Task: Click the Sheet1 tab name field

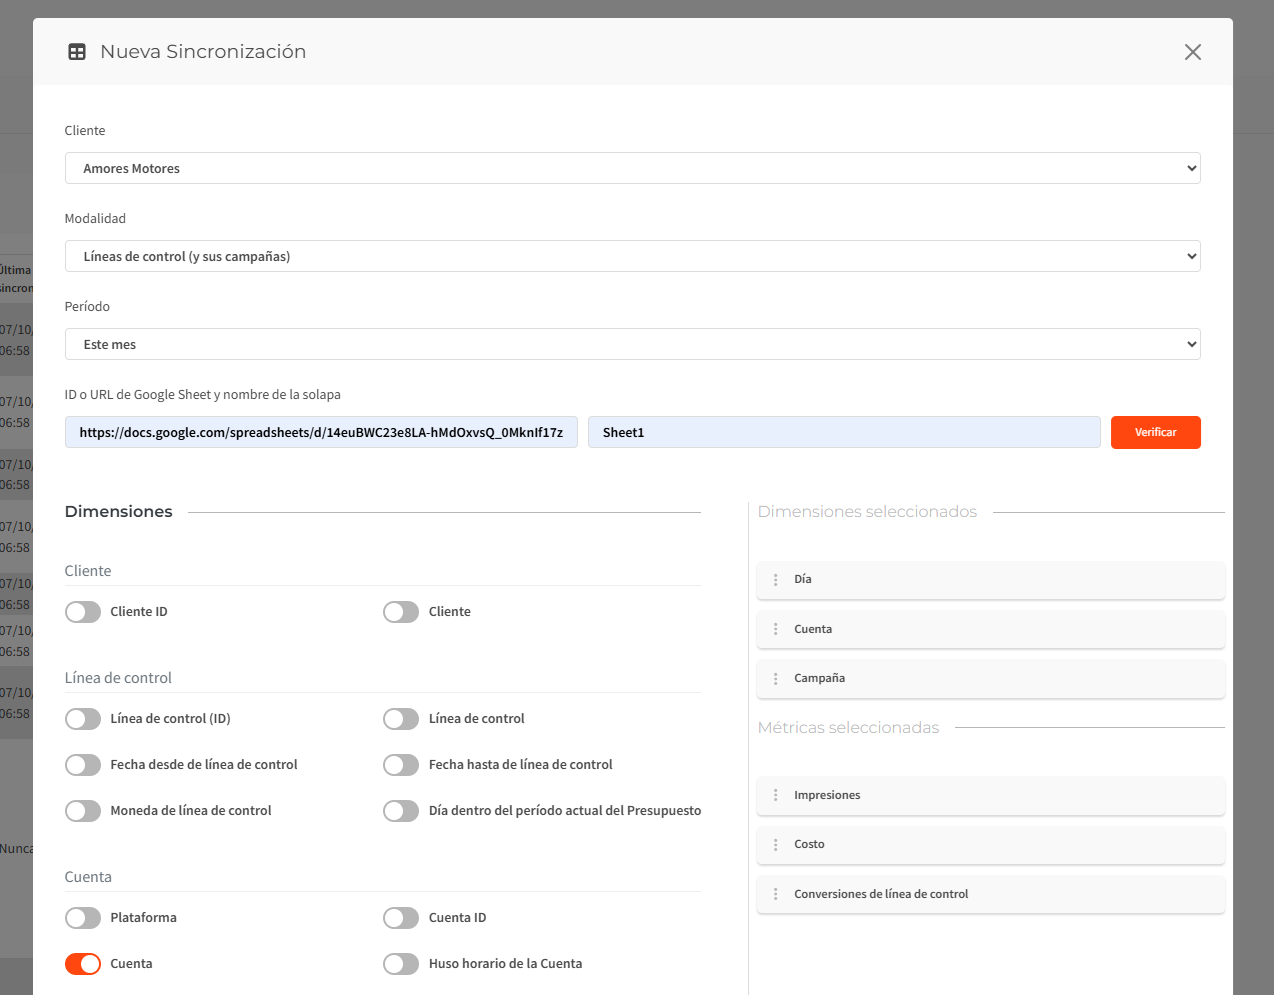Action: [843, 433]
